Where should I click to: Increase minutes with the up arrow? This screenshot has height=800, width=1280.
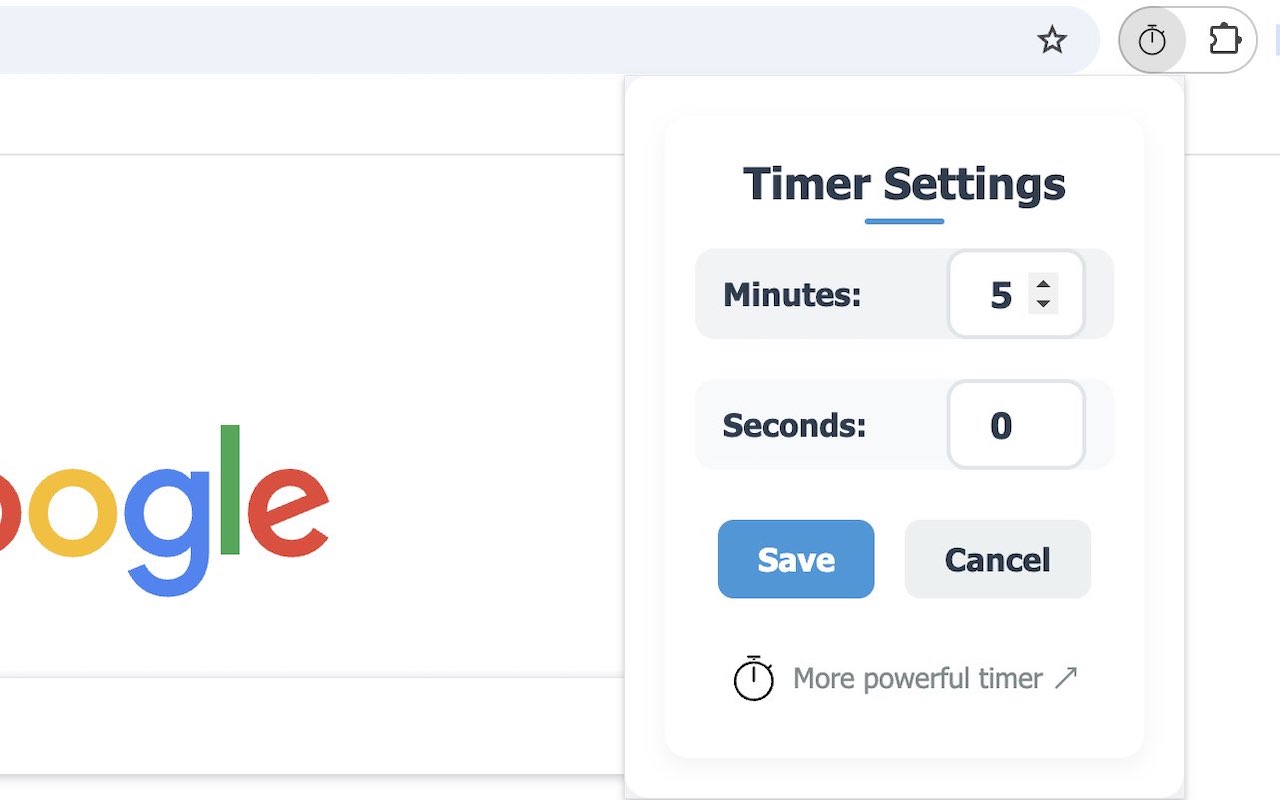click(1043, 284)
